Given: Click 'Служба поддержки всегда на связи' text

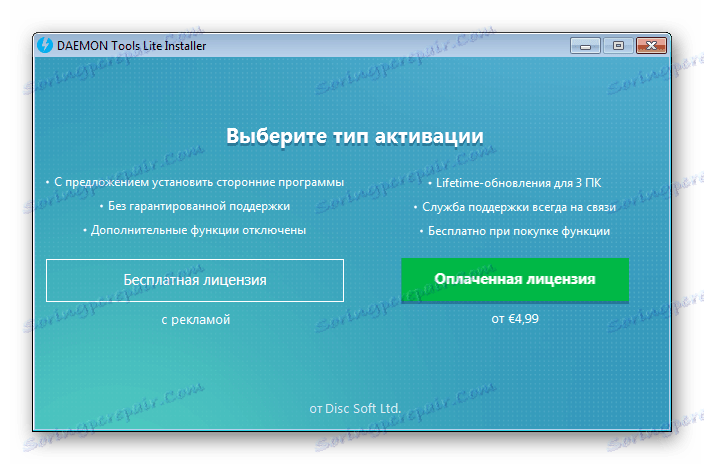Looking at the screenshot, I should pos(519,208).
